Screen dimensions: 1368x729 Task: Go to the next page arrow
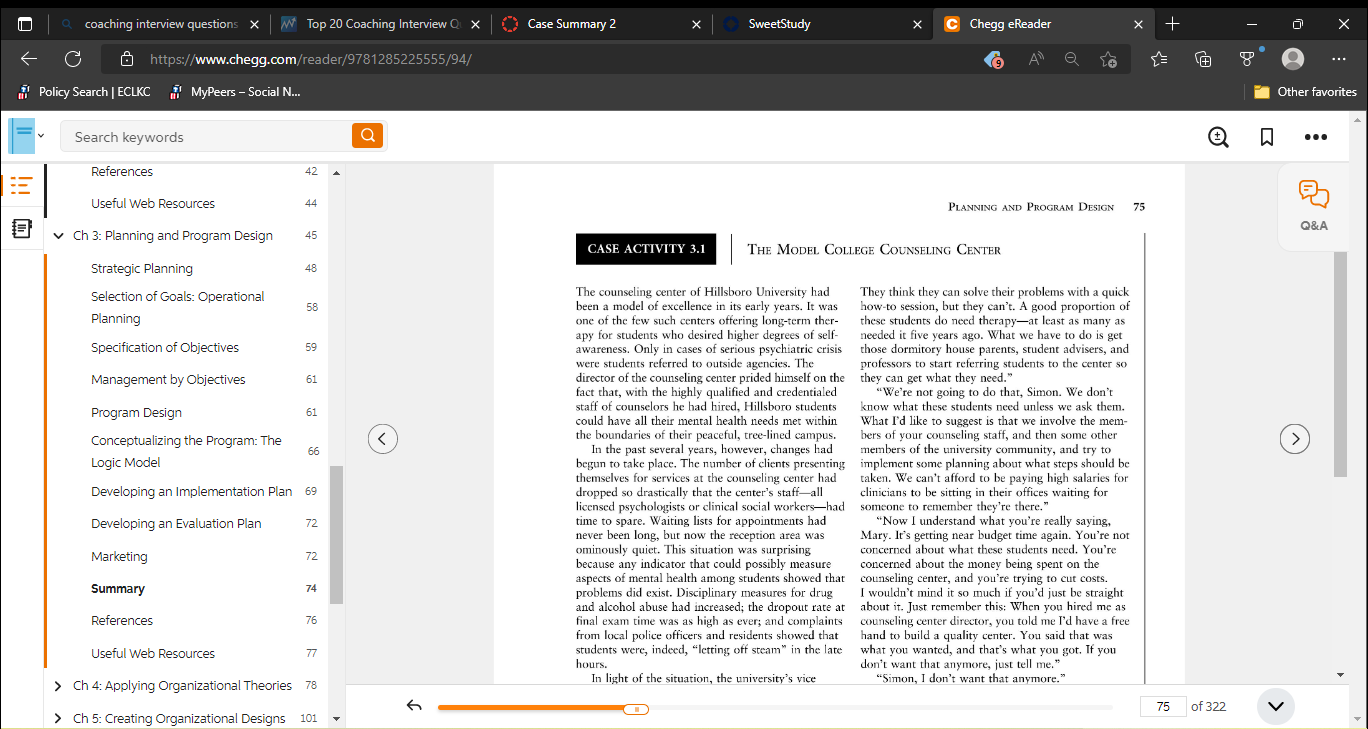tap(1295, 438)
